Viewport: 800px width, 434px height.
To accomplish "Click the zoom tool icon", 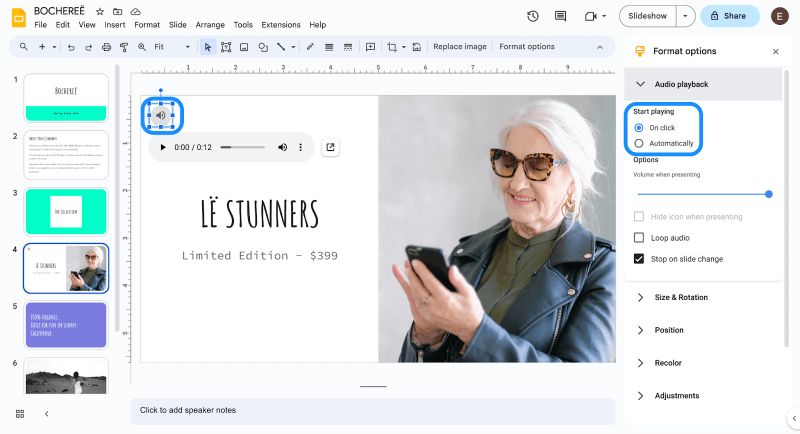I will 142,47.
